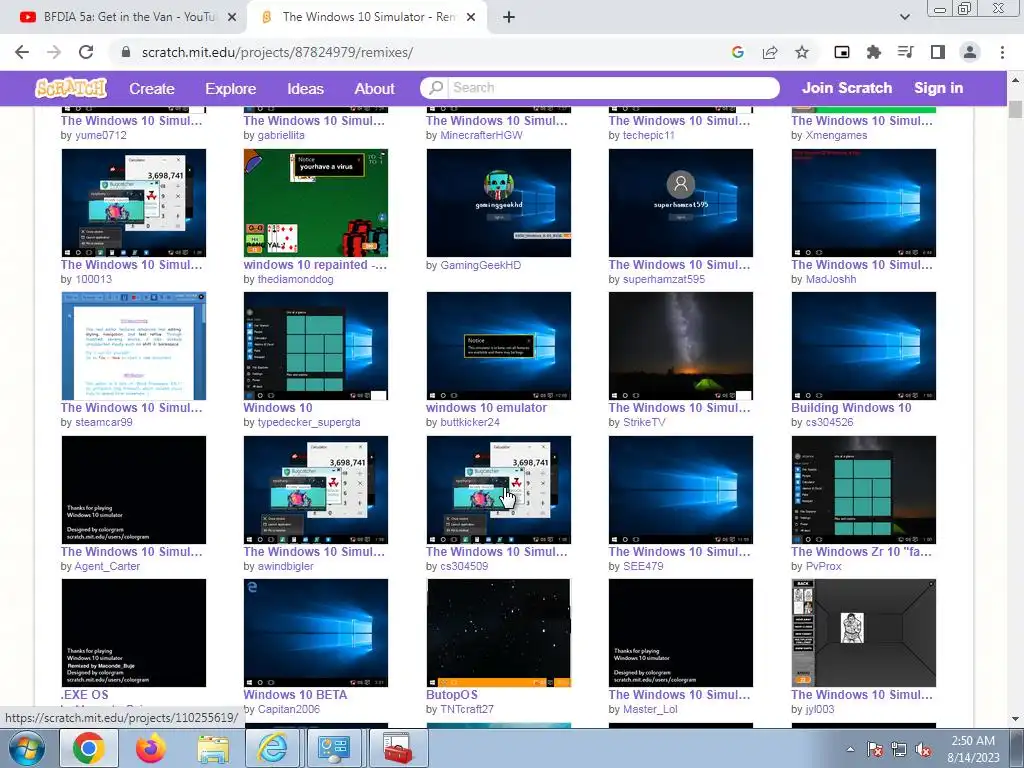Select The Windows 10 Simulator tab
This screenshot has height=768, width=1024.
point(367,17)
